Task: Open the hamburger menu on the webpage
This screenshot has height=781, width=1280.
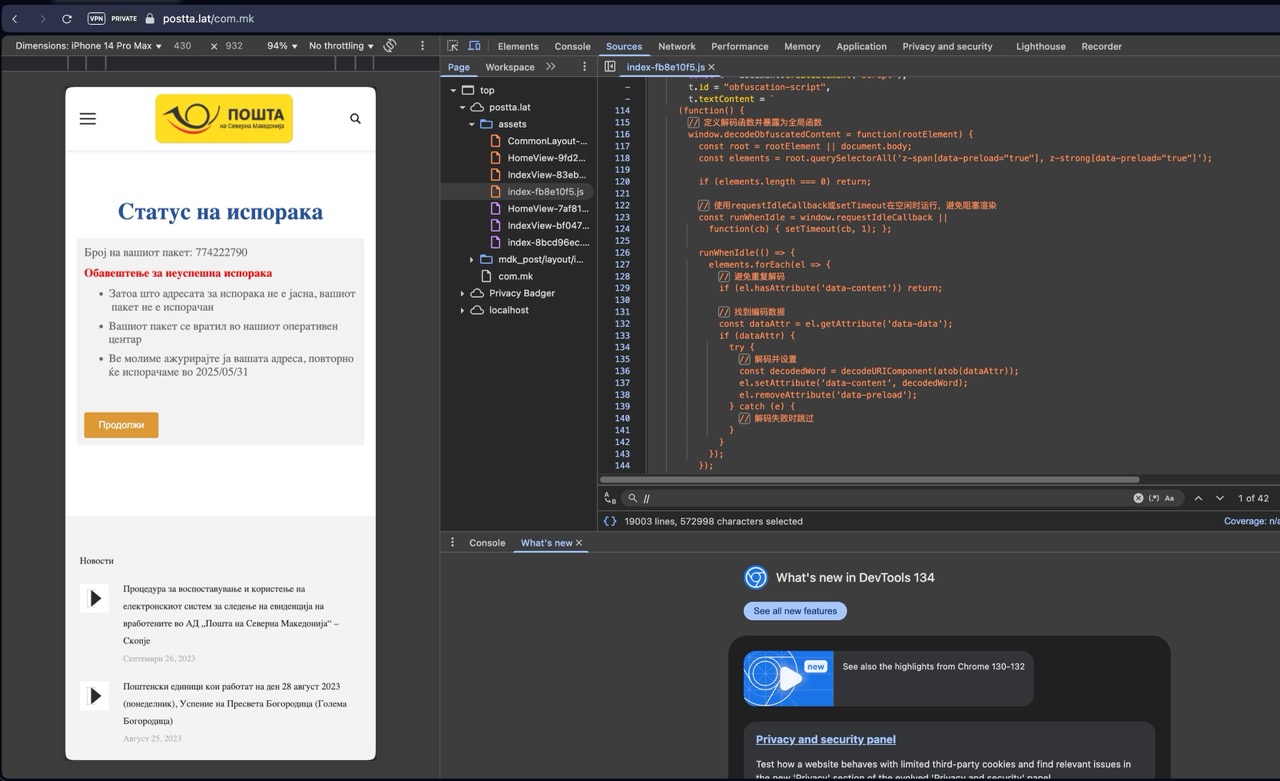Action: tap(88, 119)
